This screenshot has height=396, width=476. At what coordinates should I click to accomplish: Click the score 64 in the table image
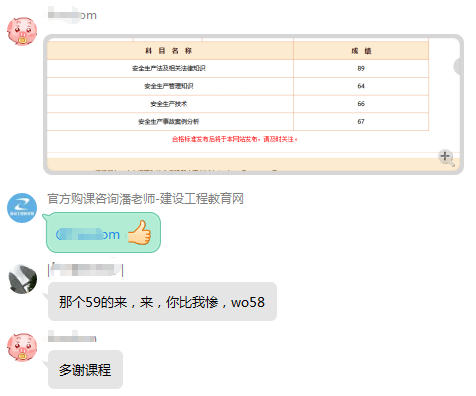point(361,86)
